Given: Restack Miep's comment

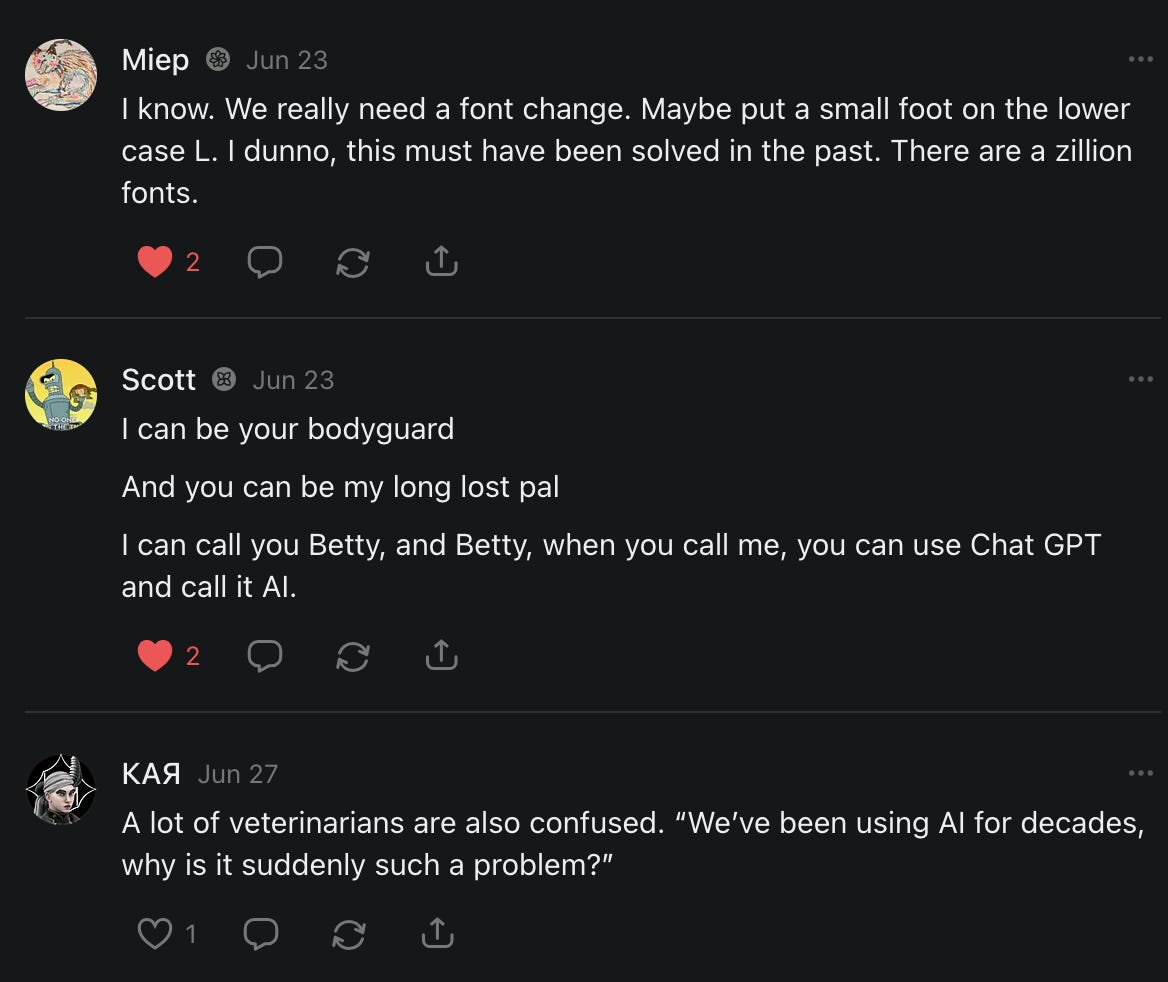Looking at the screenshot, I should click(353, 262).
